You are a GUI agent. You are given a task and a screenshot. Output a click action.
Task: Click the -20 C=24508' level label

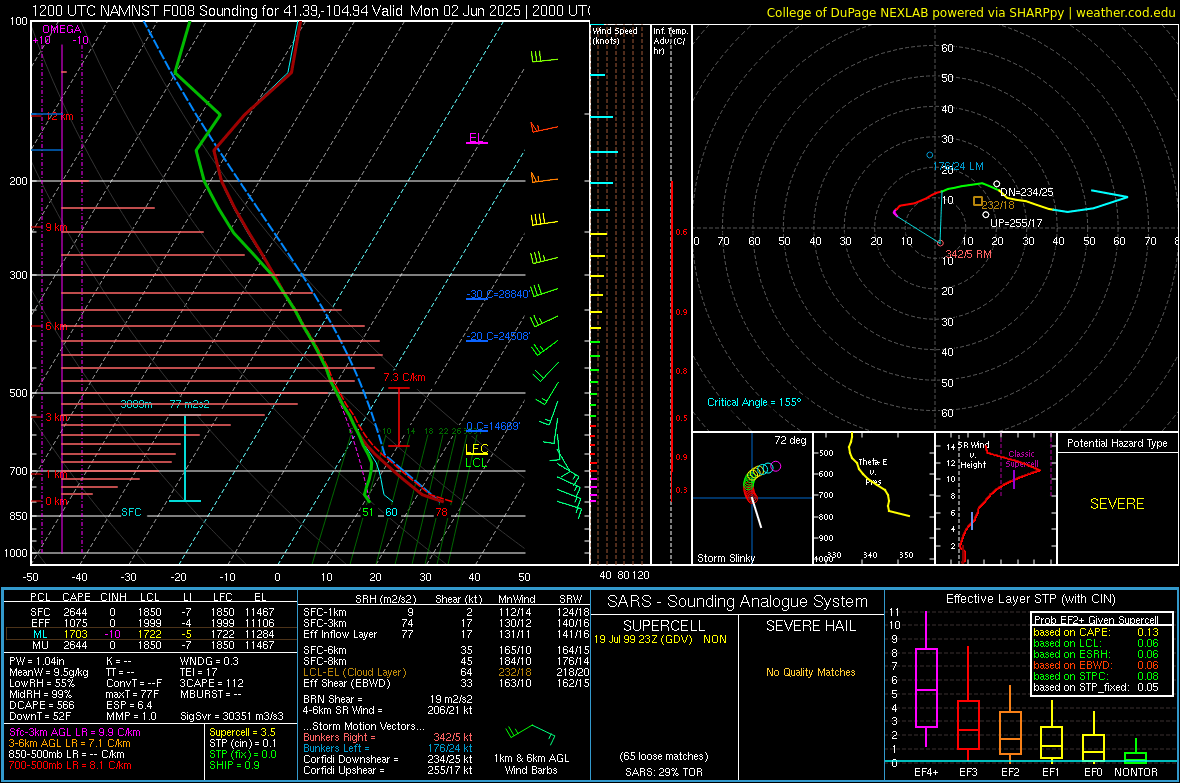(498, 337)
